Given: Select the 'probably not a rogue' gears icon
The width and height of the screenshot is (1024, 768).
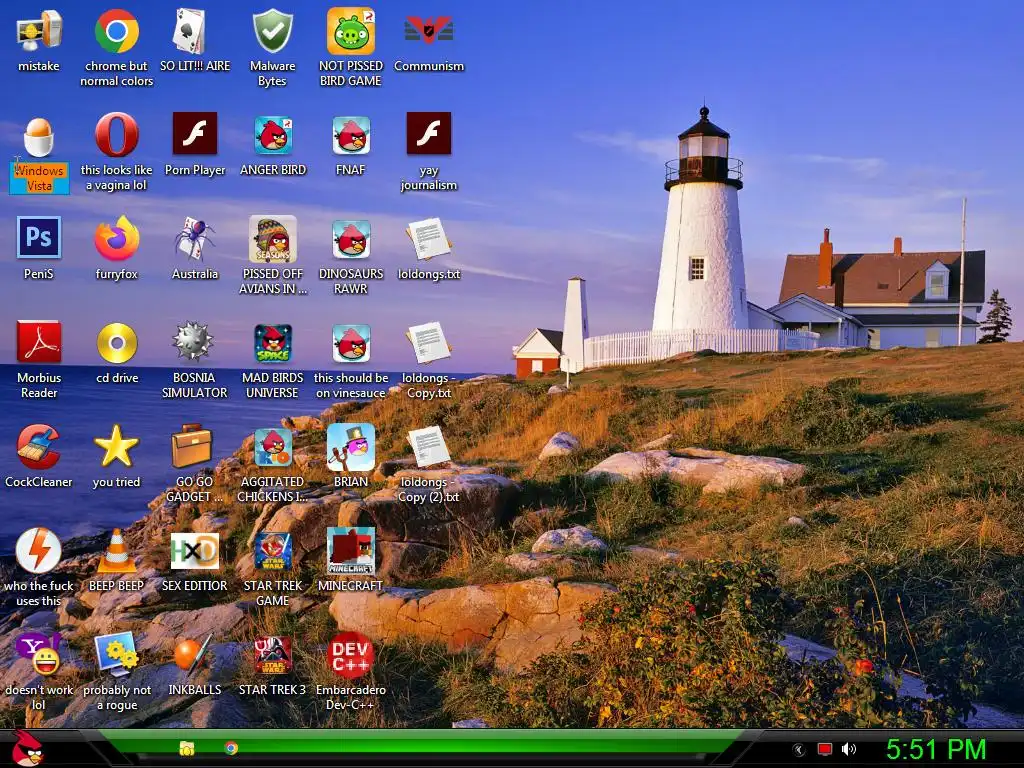Looking at the screenshot, I should click(116, 654).
